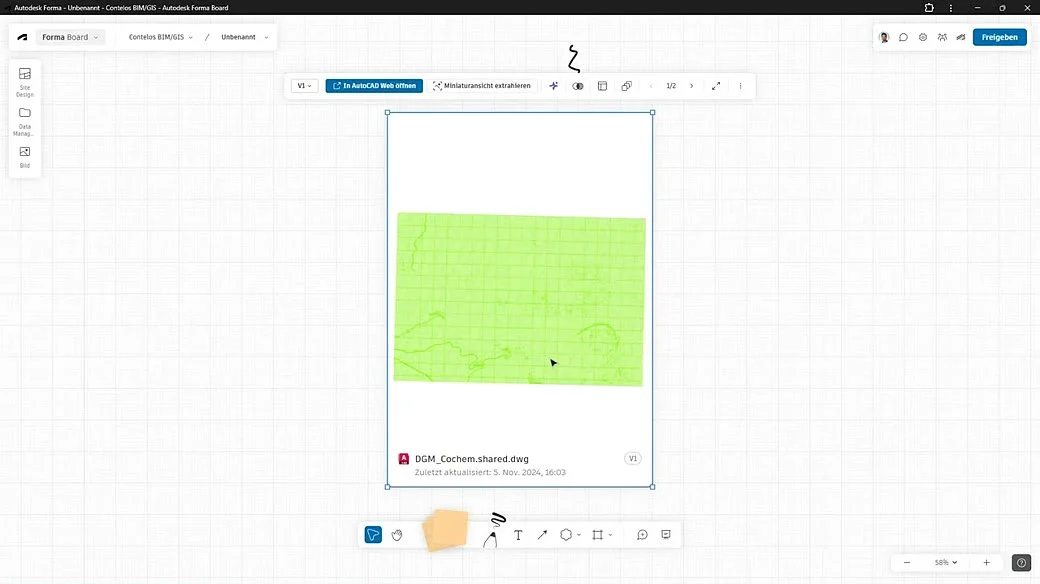Zoom out with the minus button

[907, 562]
